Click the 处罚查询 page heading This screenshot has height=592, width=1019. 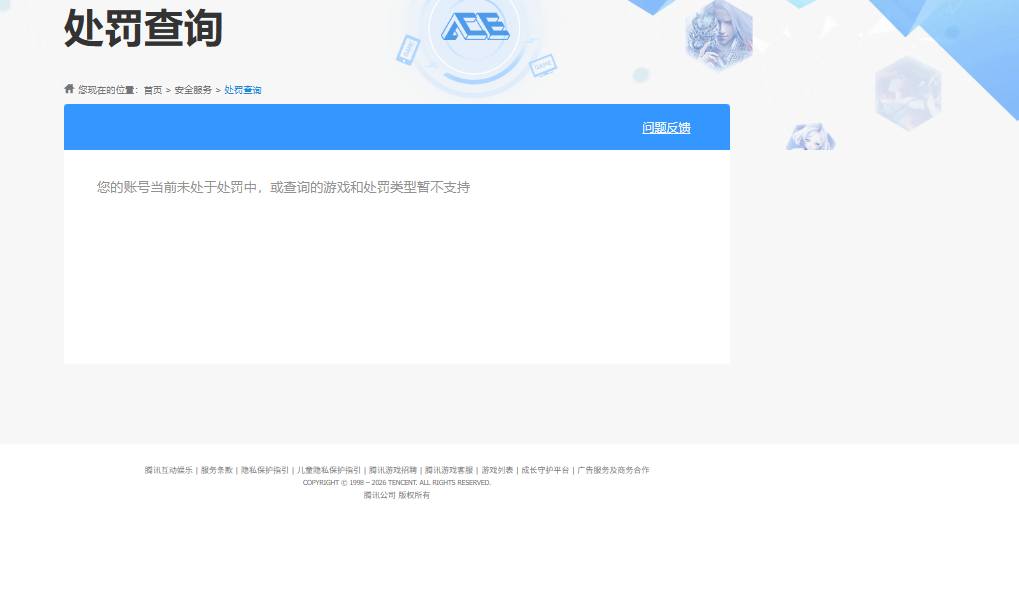tap(143, 28)
